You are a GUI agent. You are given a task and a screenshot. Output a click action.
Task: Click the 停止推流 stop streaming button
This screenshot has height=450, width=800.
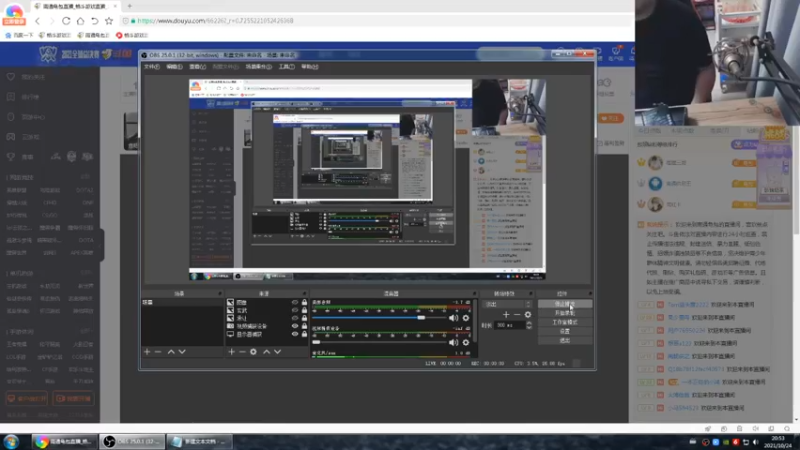point(565,304)
